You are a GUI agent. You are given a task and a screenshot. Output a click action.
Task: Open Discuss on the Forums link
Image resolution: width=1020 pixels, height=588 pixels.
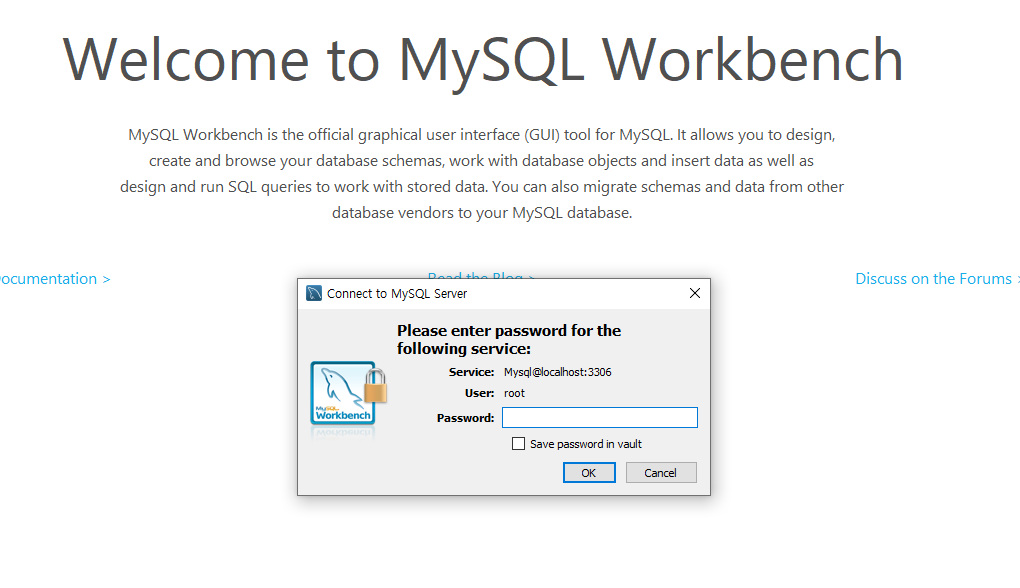click(x=937, y=279)
